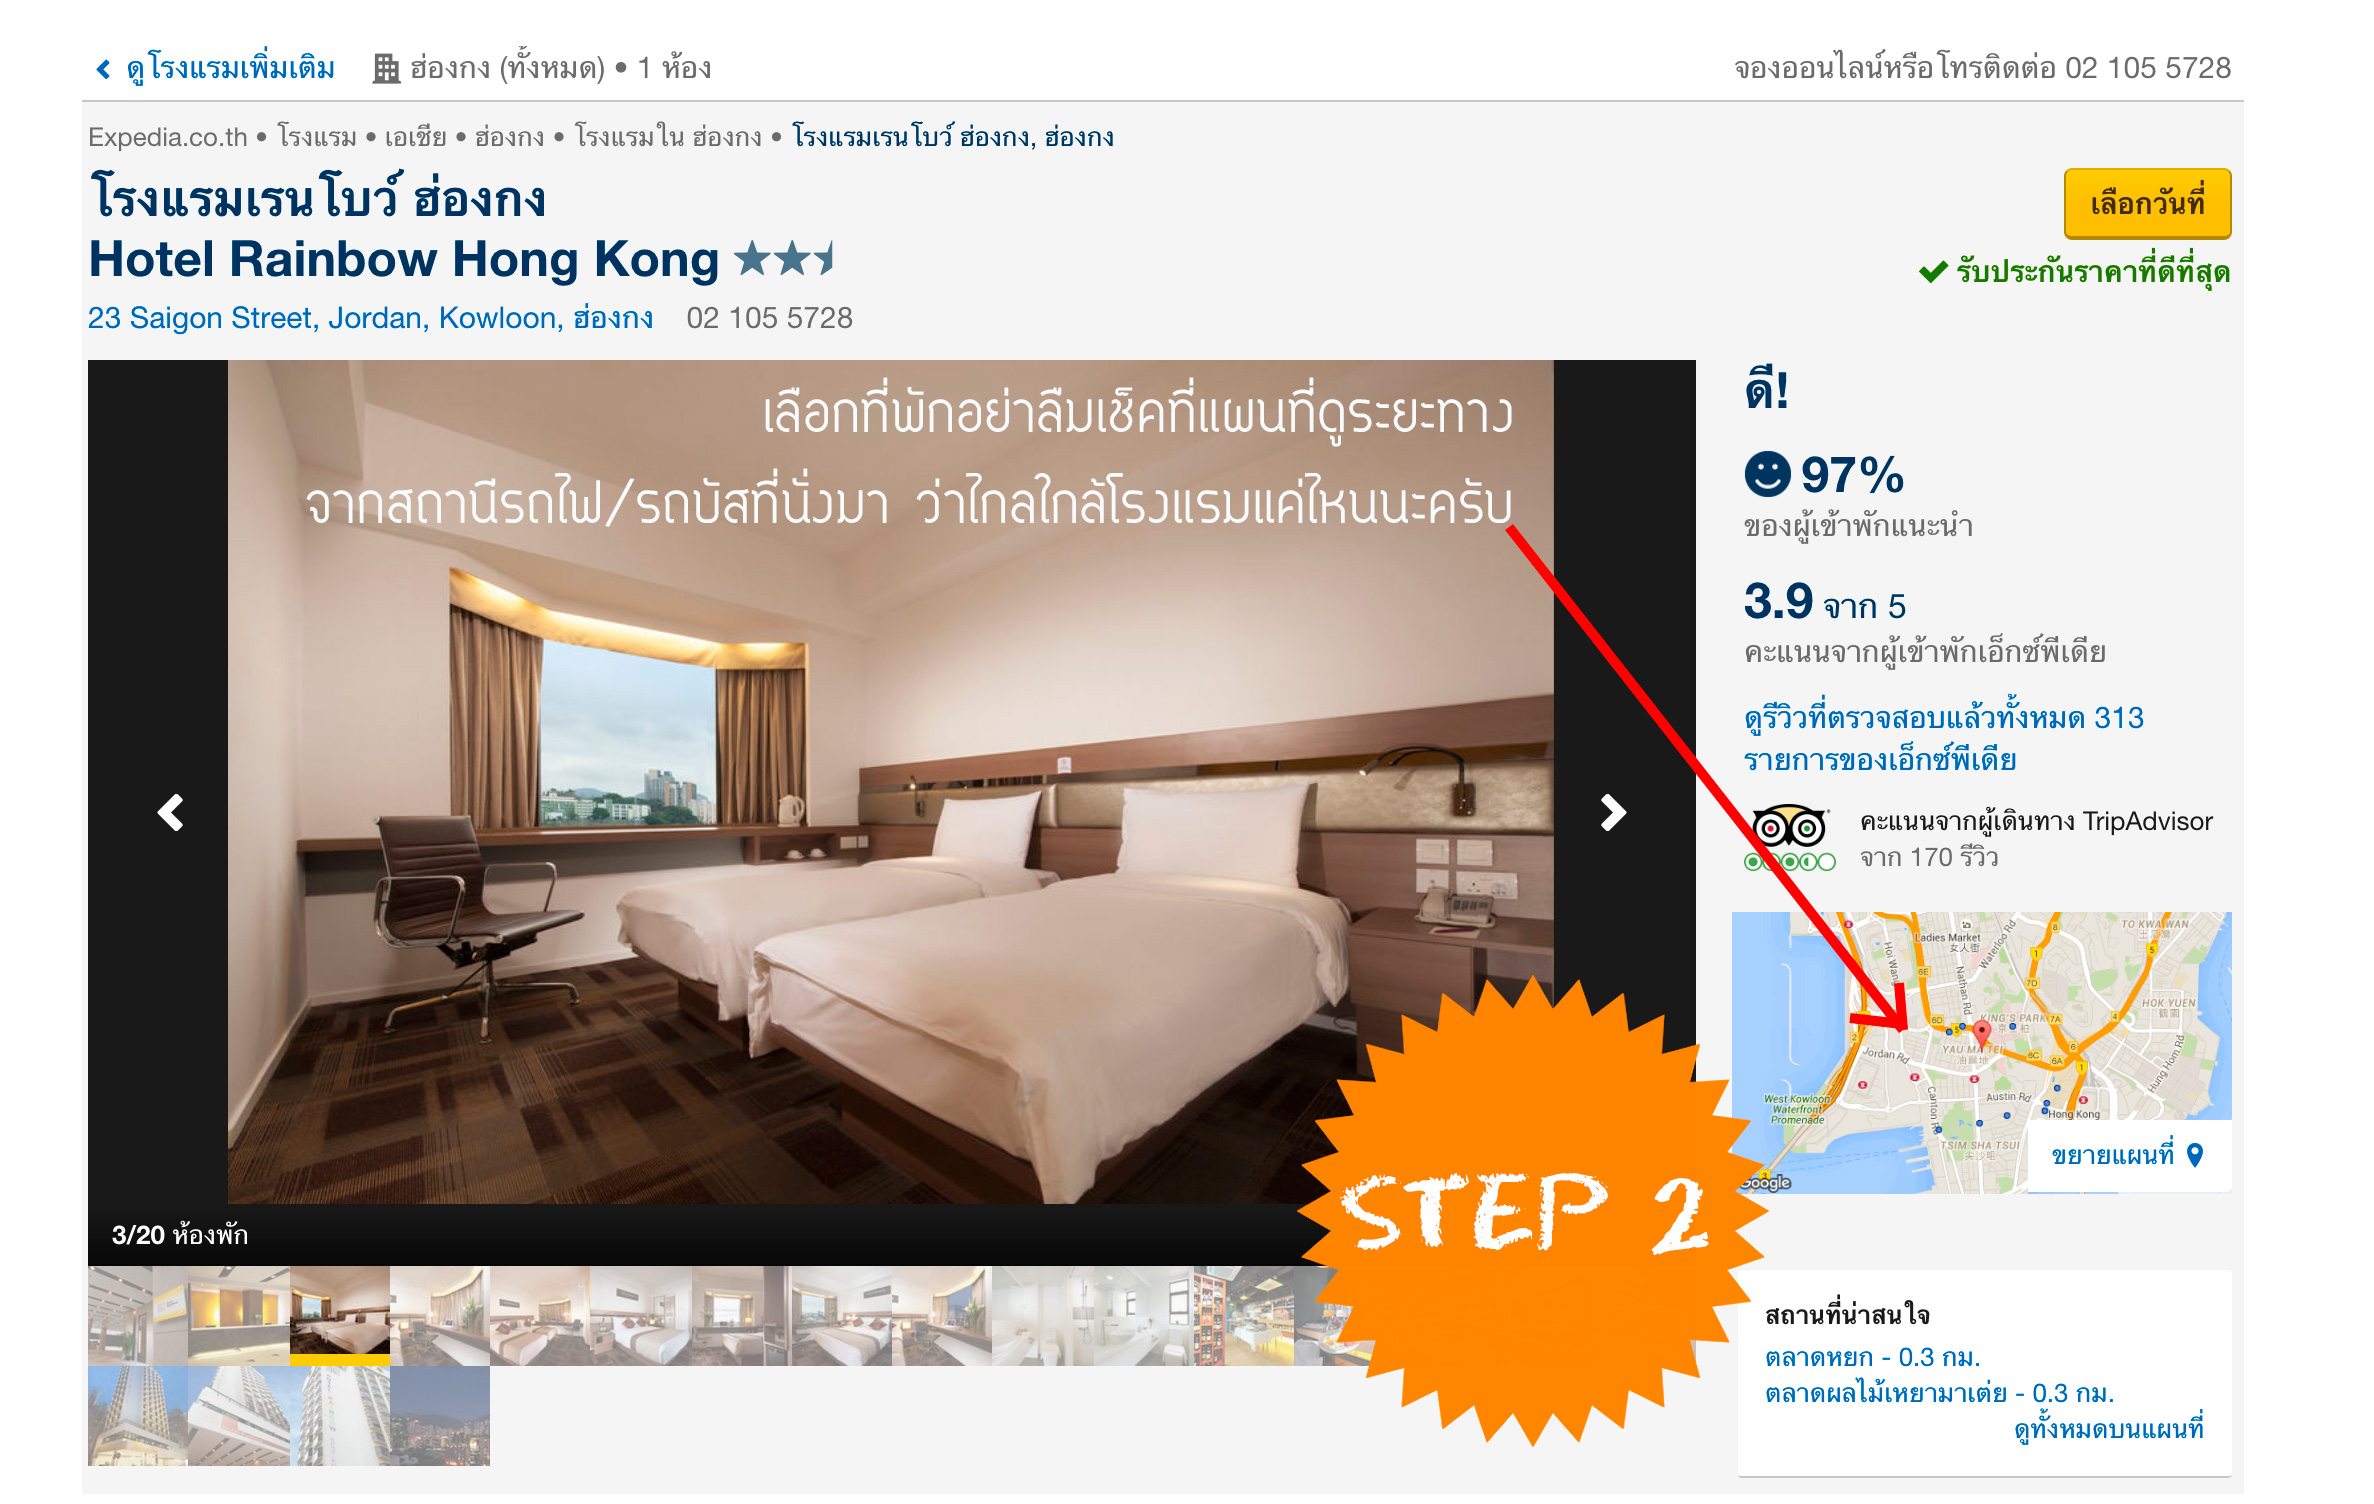
Task: Click the smiley face icon beside 97%
Action: 1767,474
